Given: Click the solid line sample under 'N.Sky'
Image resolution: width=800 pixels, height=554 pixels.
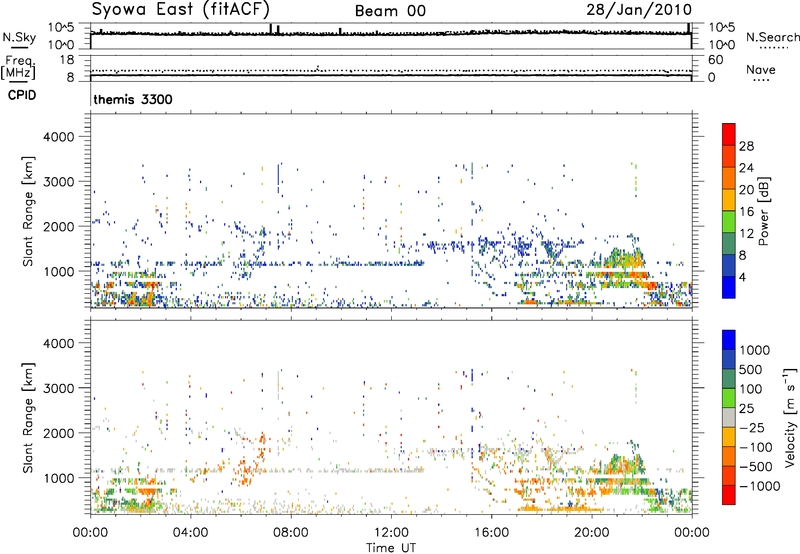Looking at the screenshot, I should [19, 47].
